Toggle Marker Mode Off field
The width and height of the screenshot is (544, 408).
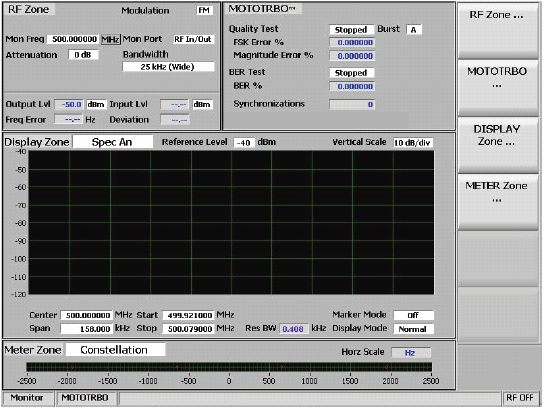[x=413, y=315]
